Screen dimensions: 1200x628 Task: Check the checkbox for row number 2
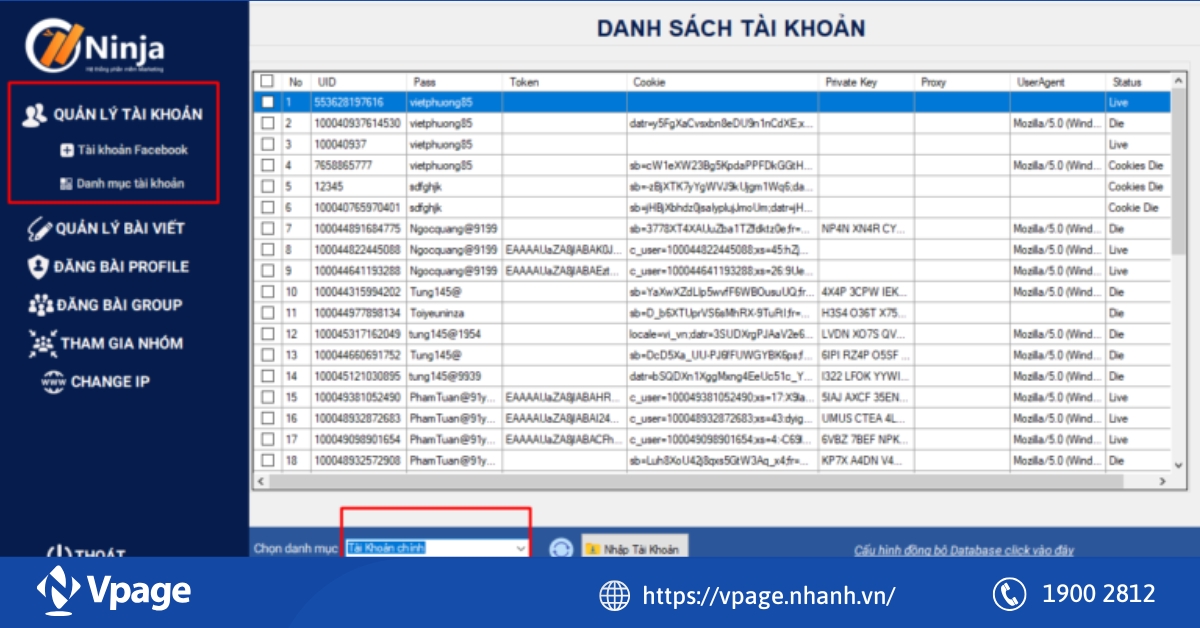(x=267, y=123)
